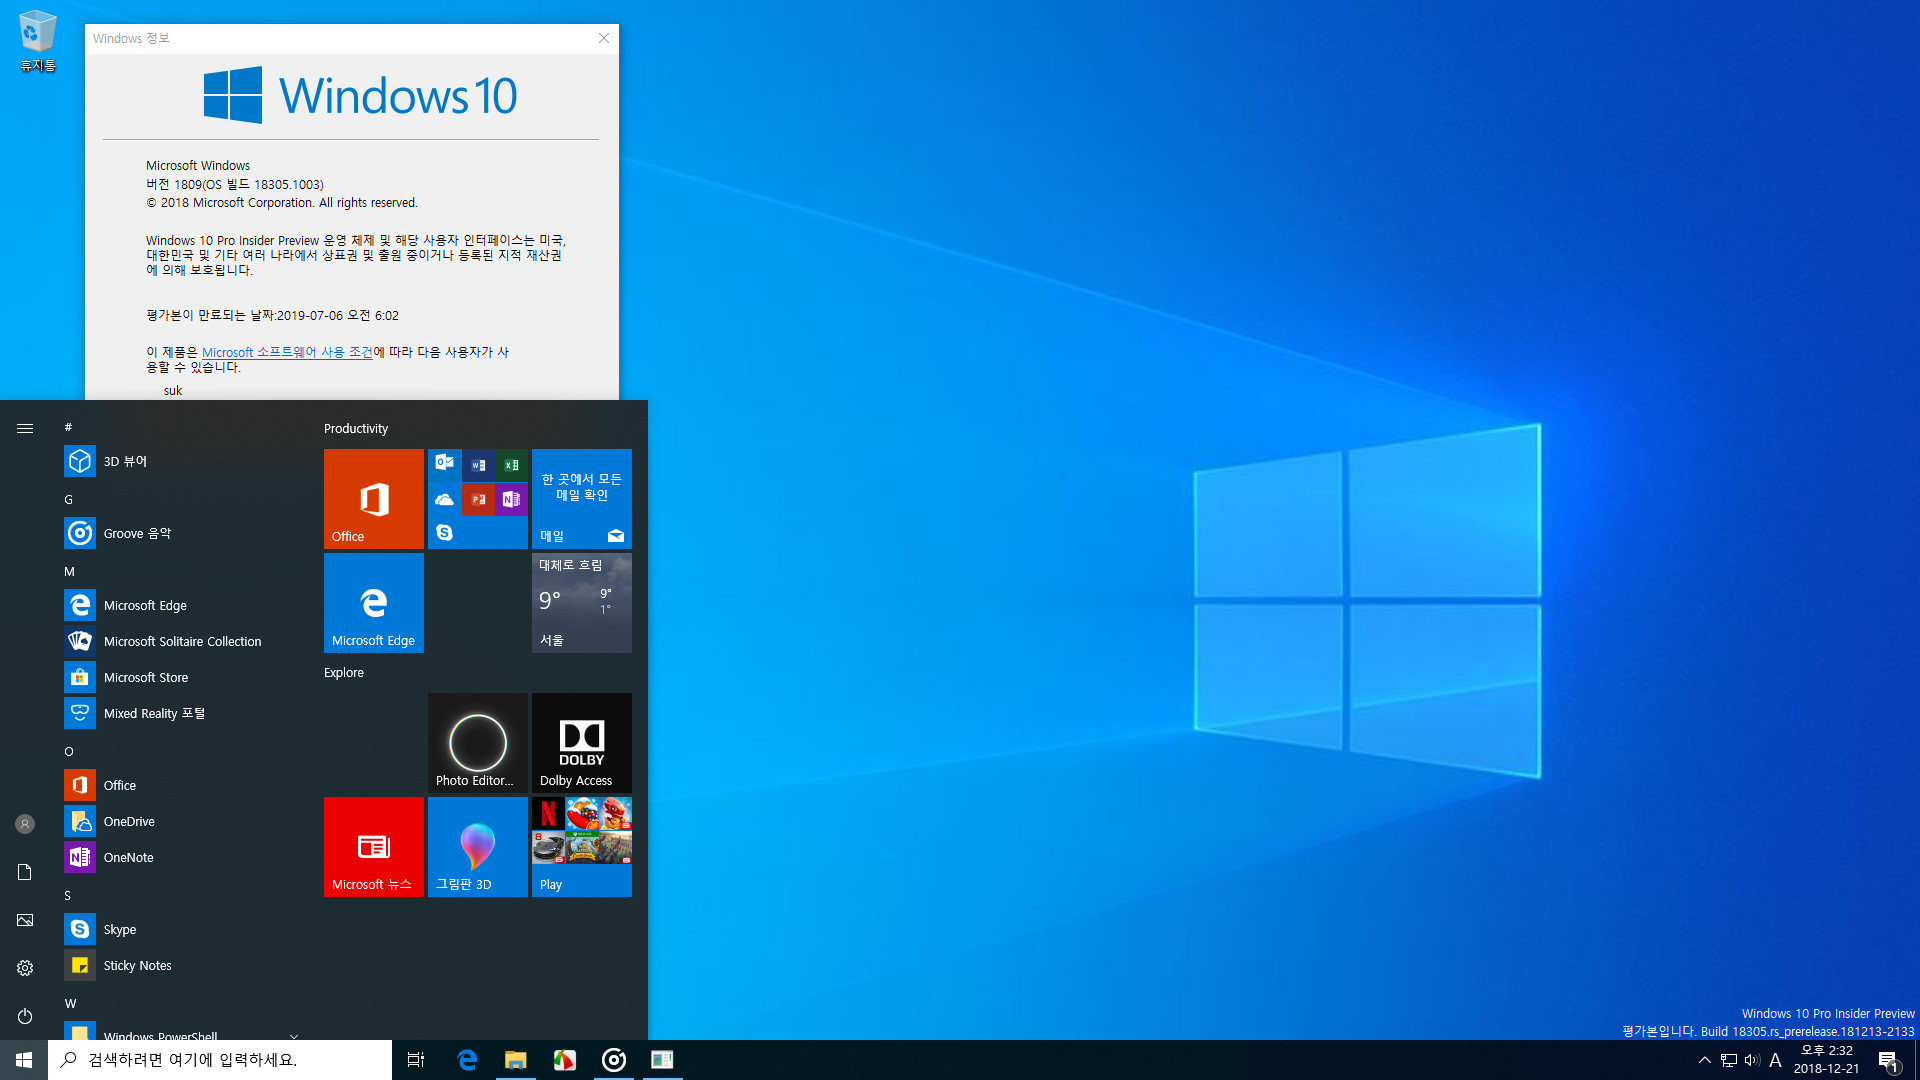Open Office tile in Start menu
The image size is (1920, 1080).
[x=373, y=498]
